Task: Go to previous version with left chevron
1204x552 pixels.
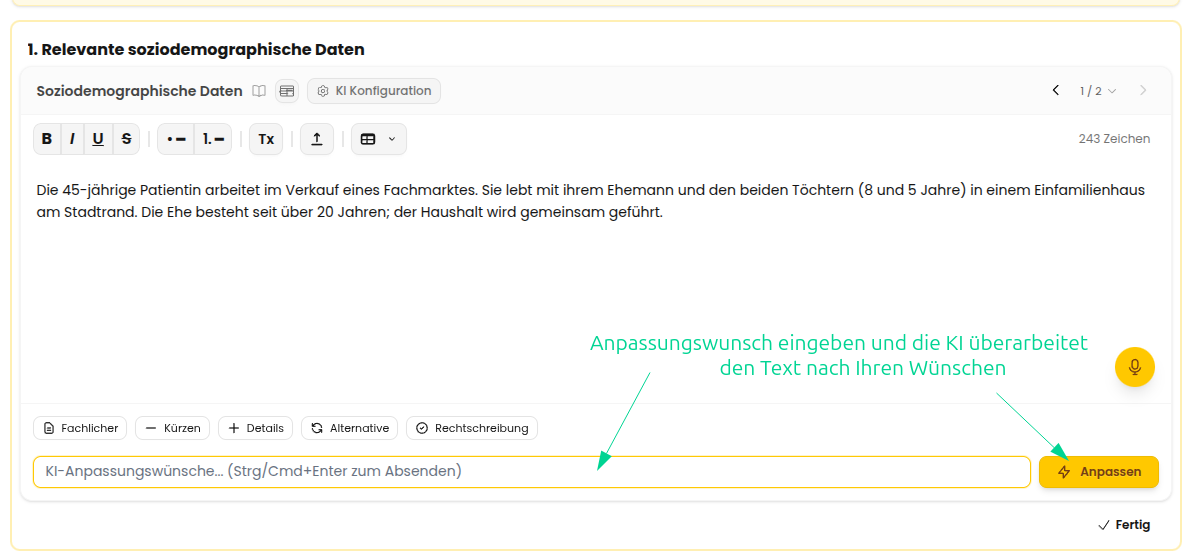Action: [x=1056, y=91]
